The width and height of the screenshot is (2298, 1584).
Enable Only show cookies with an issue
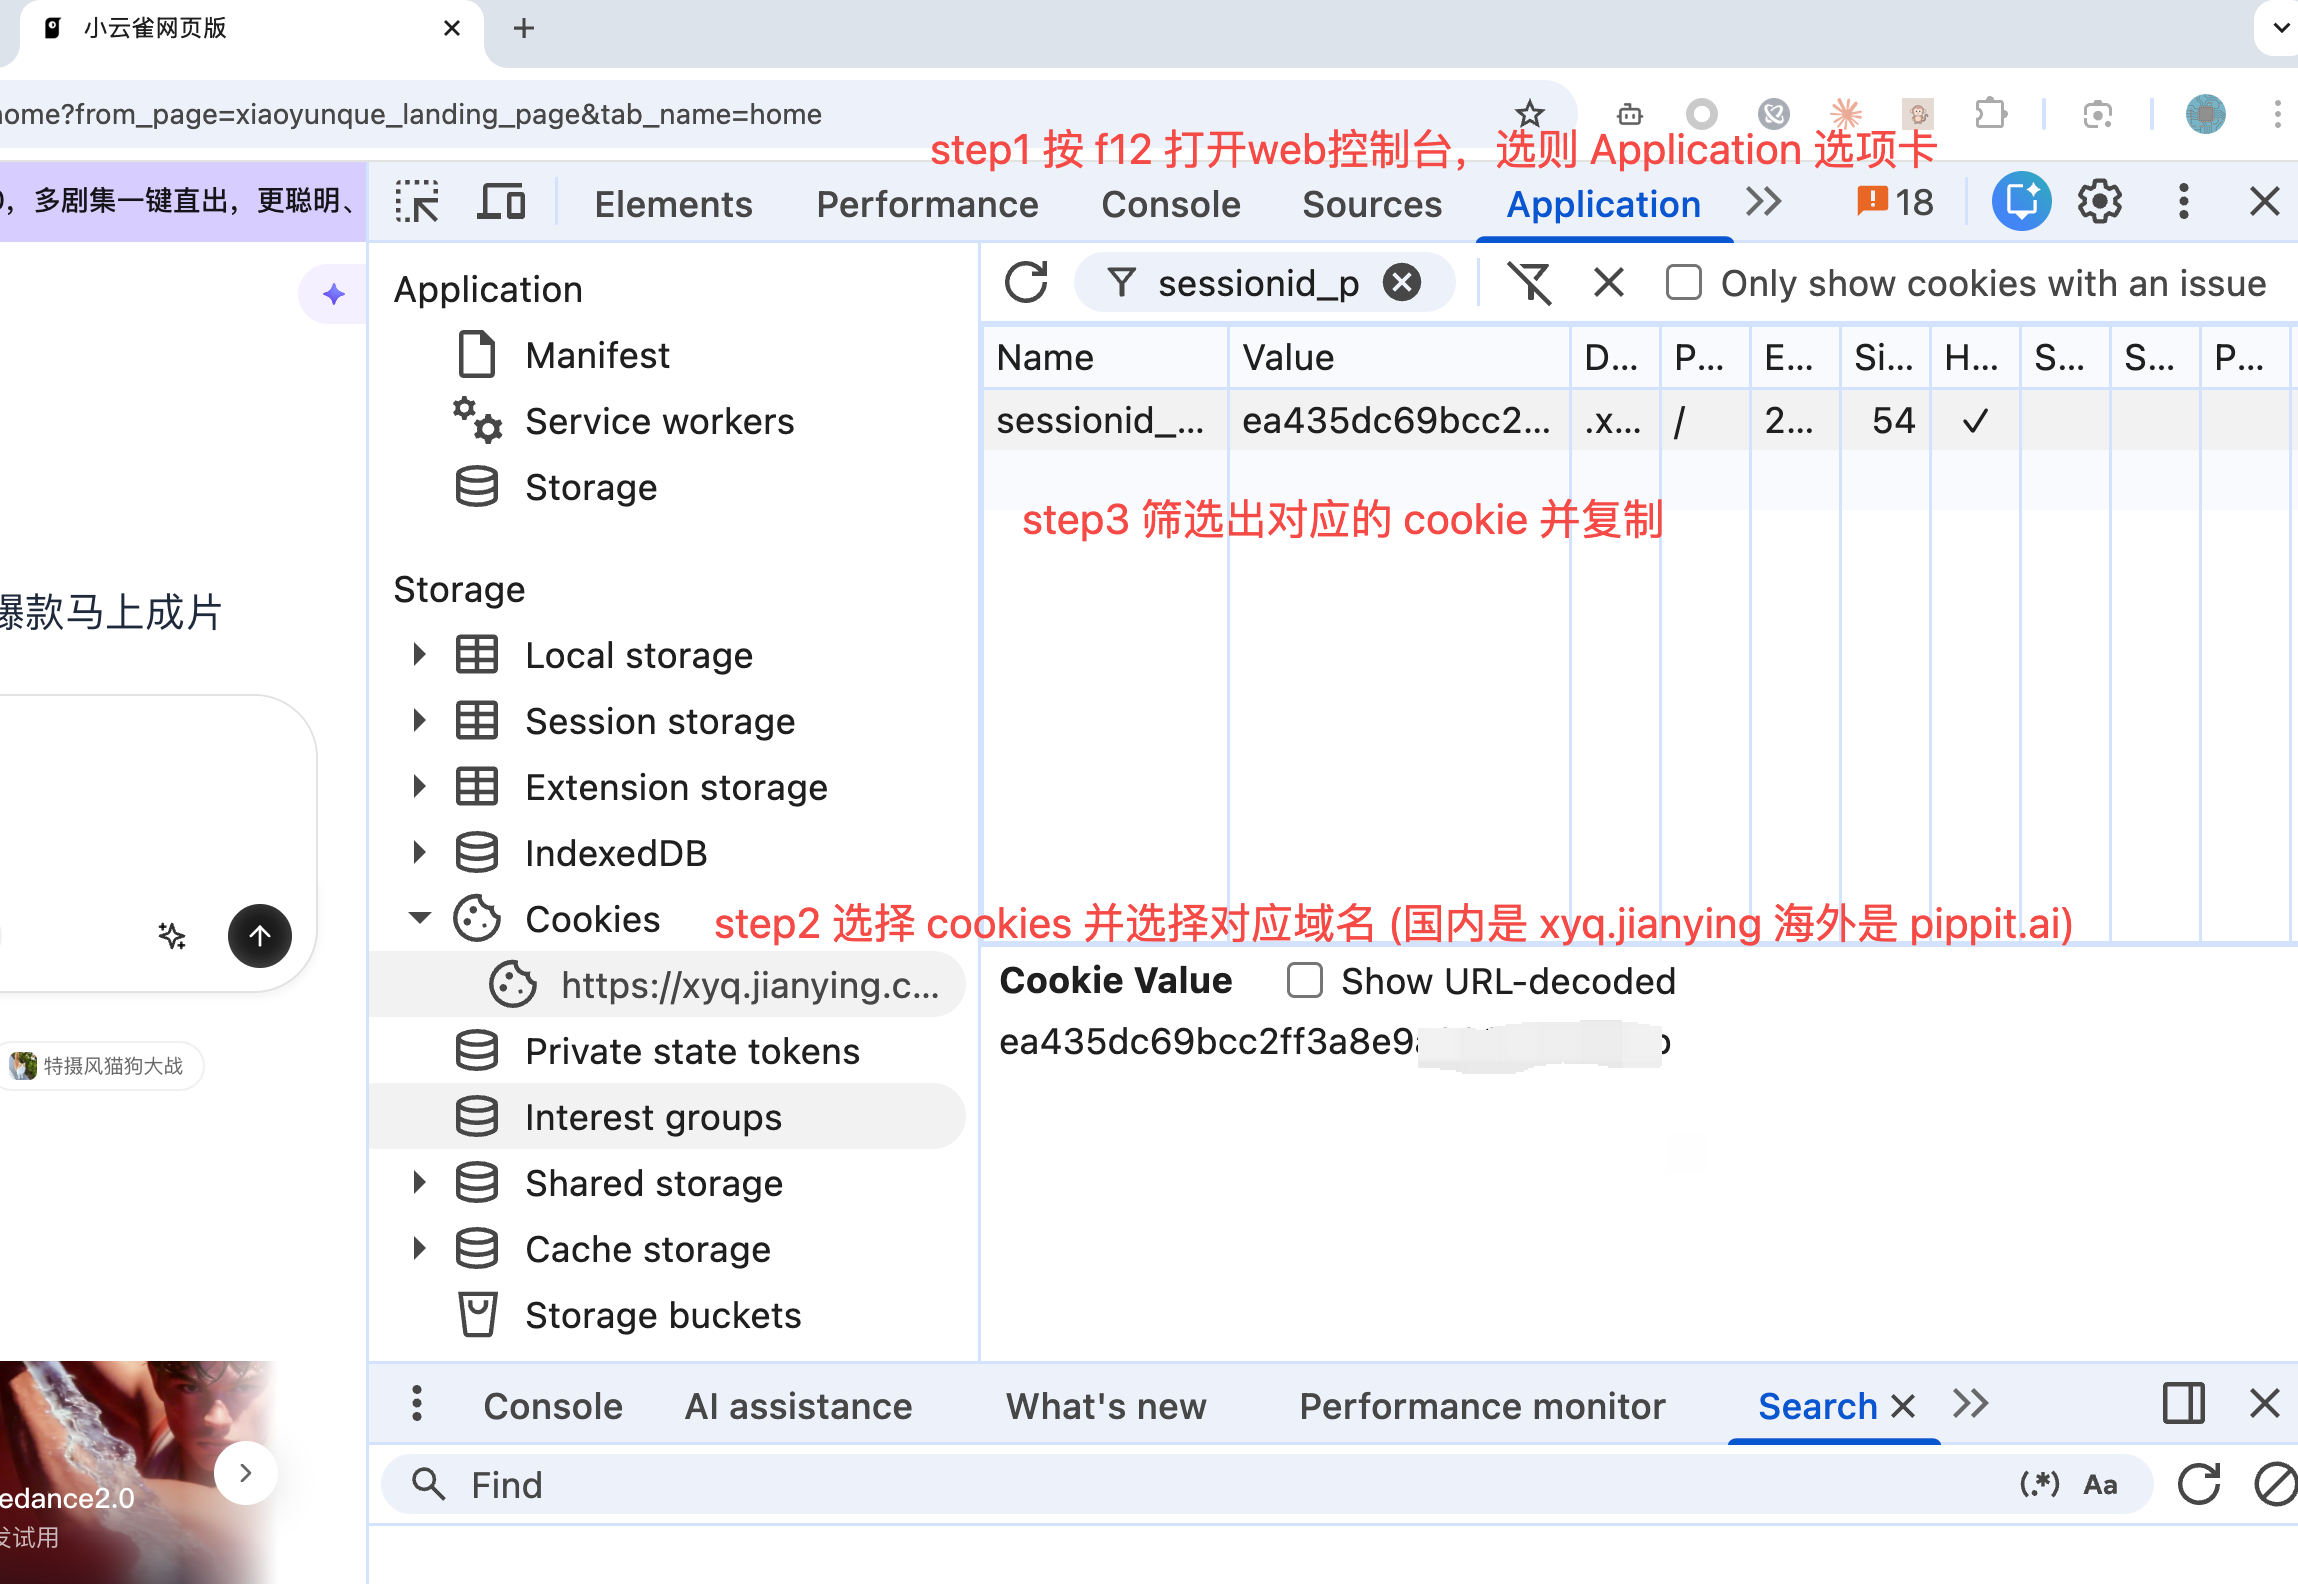click(x=1684, y=283)
